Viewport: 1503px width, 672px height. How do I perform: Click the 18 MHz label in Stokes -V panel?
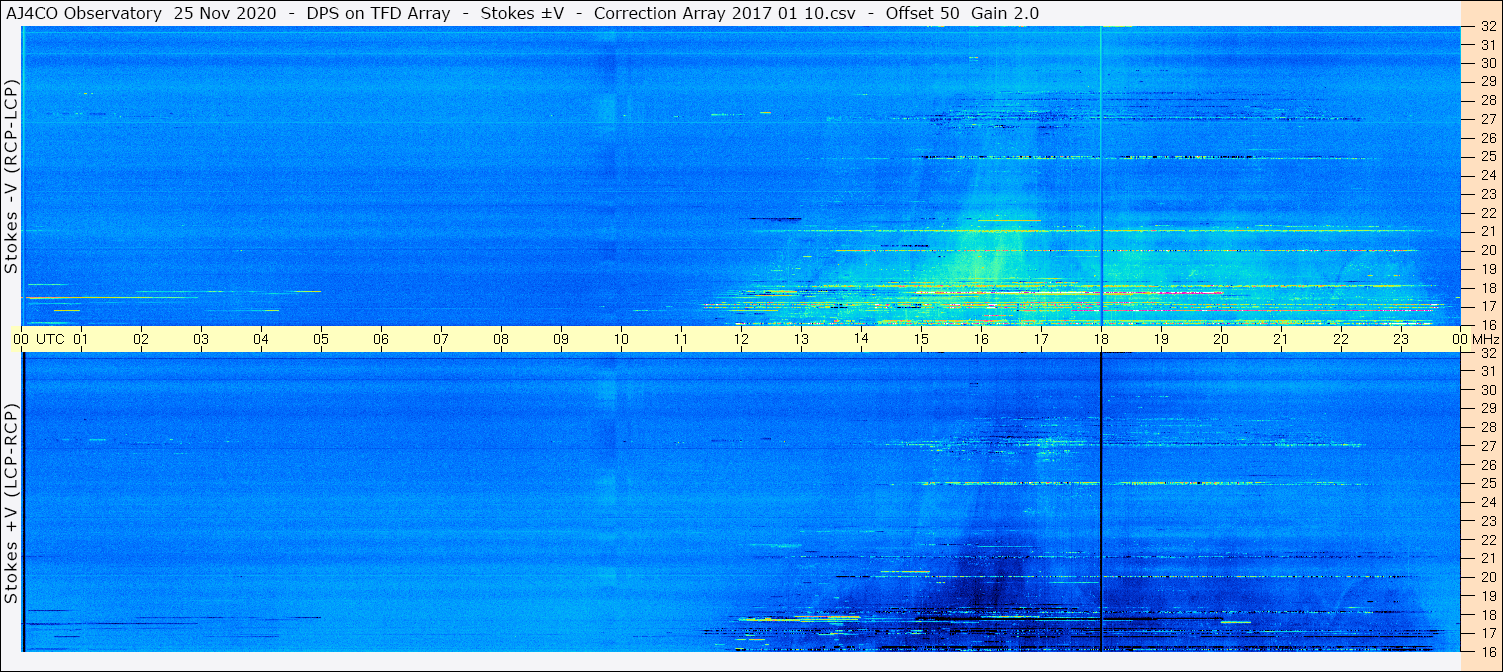click(1487, 287)
